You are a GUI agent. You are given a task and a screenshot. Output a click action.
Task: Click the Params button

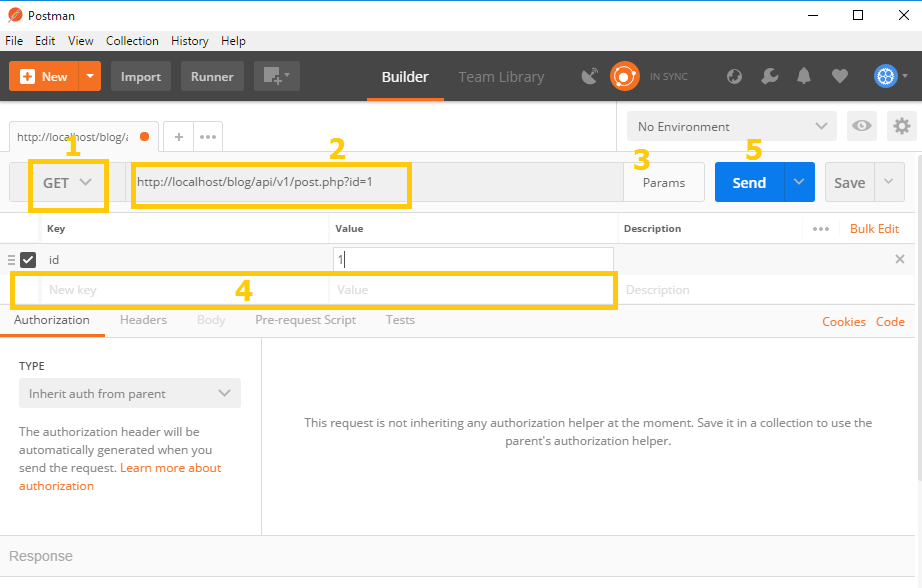click(664, 183)
